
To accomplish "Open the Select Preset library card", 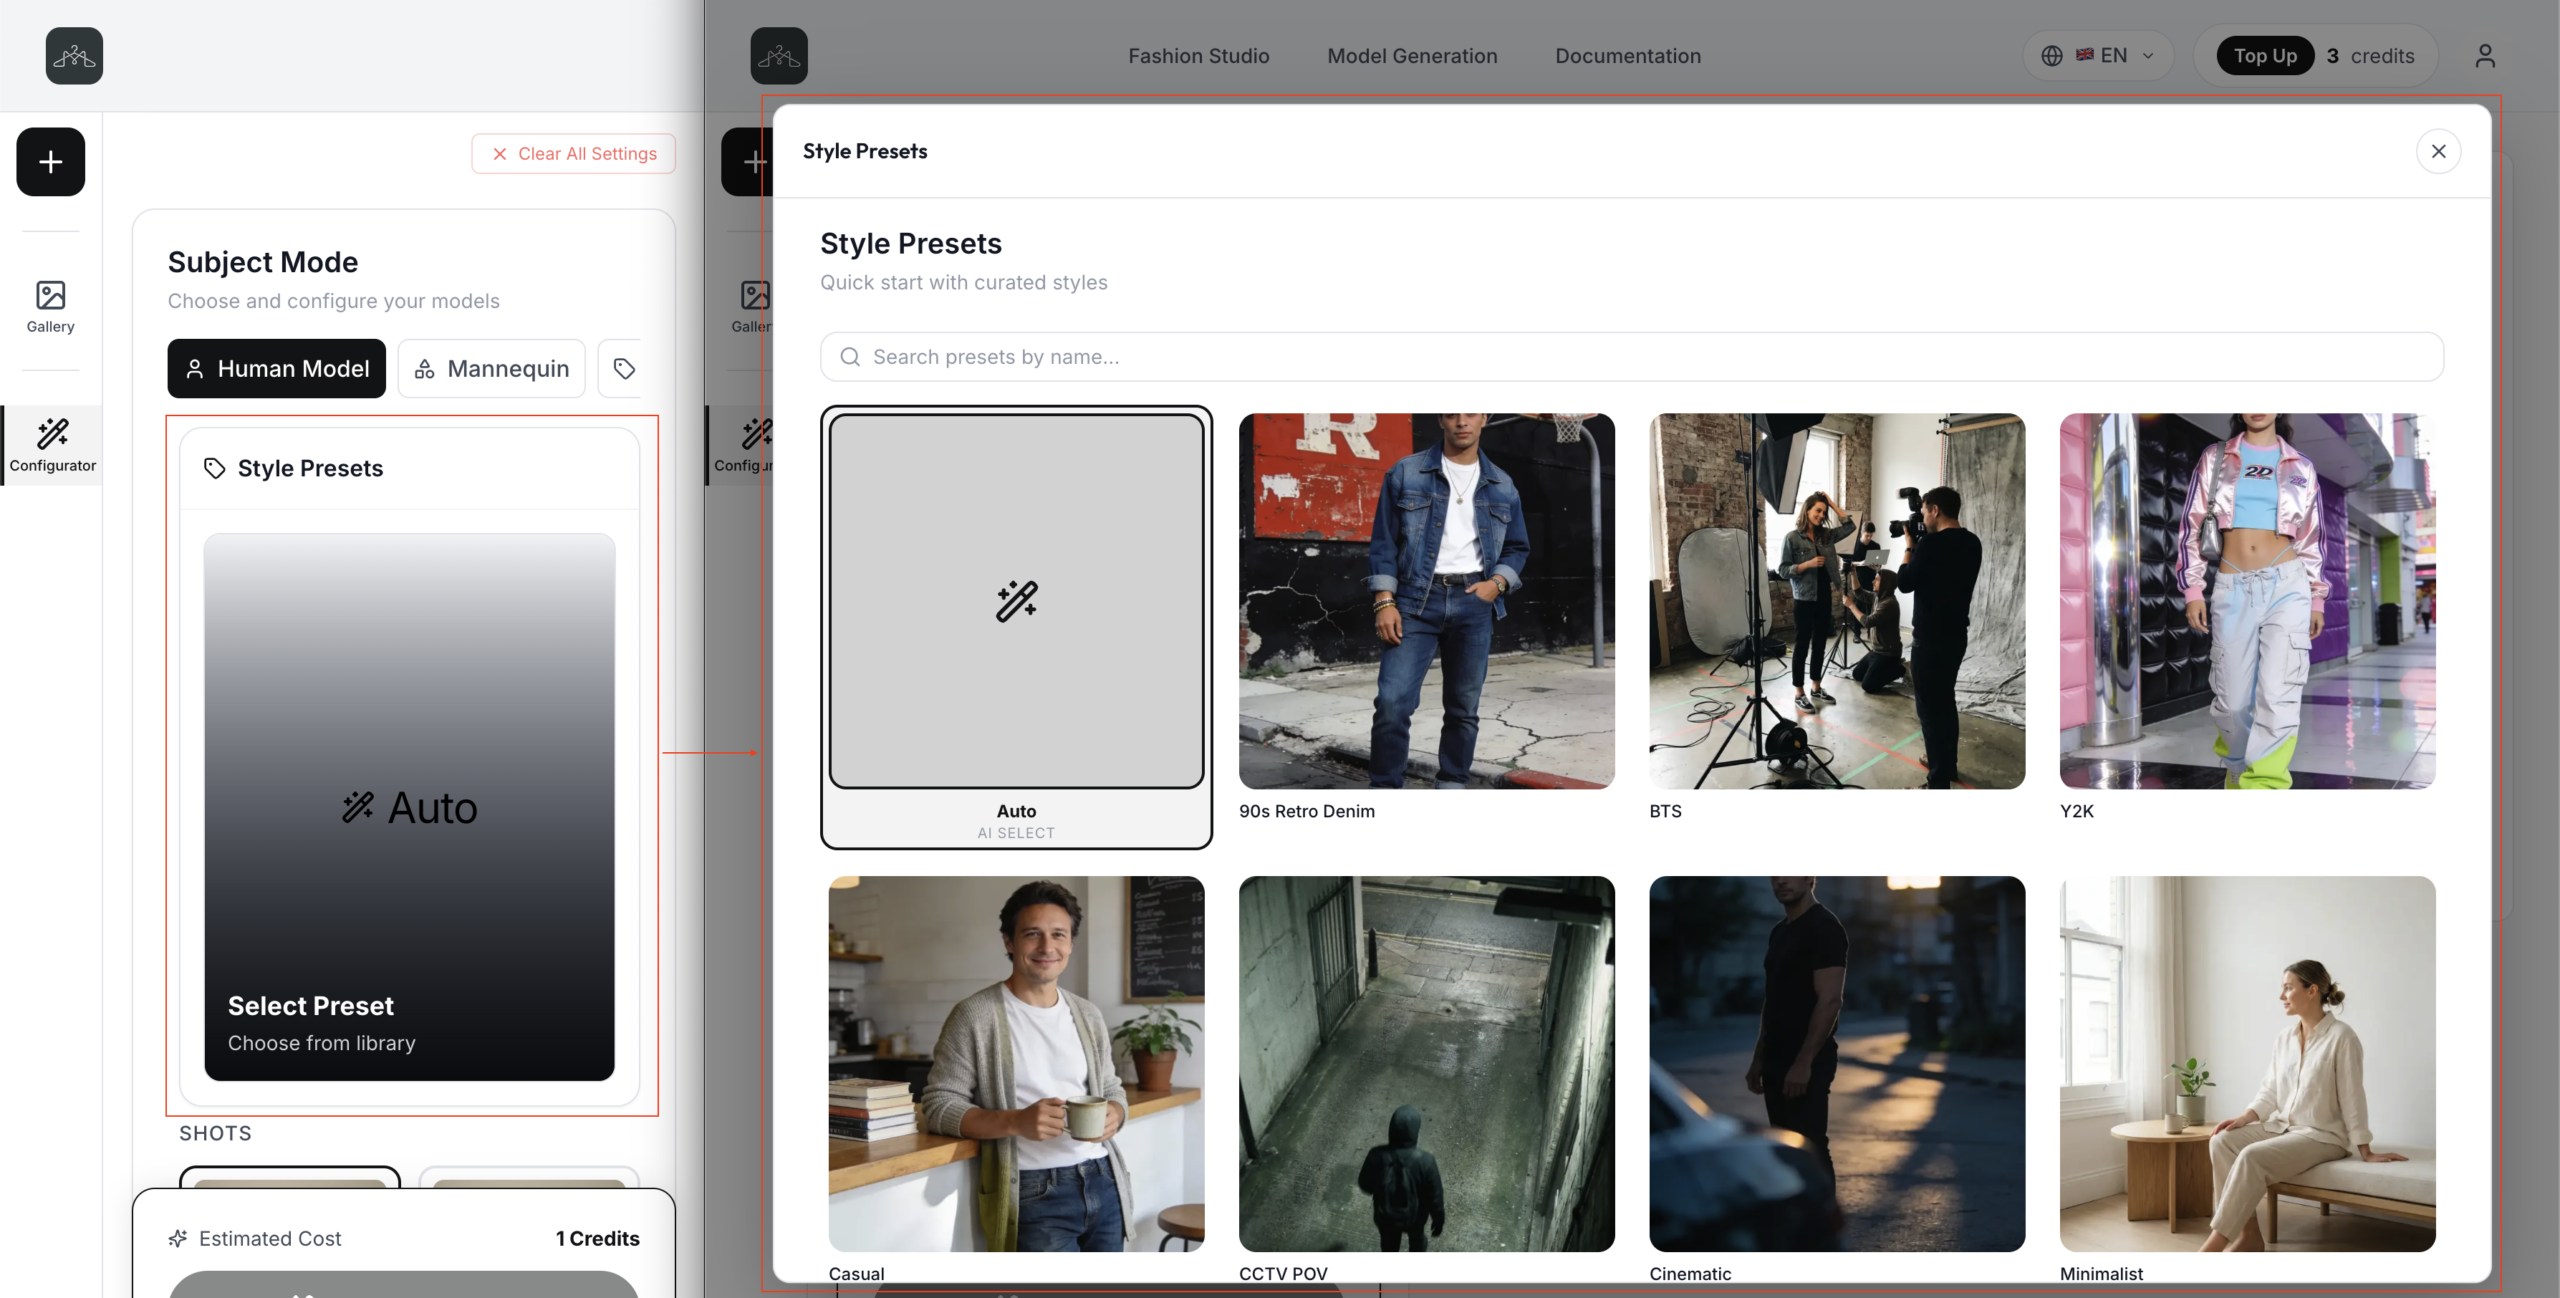I will (x=409, y=807).
